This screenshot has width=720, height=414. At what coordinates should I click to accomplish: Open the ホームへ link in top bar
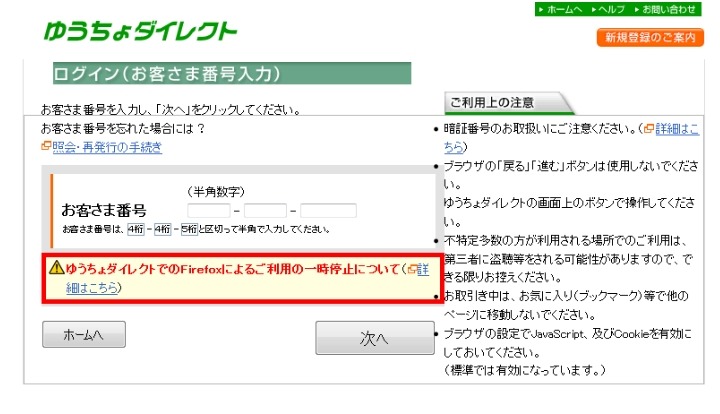point(560,10)
